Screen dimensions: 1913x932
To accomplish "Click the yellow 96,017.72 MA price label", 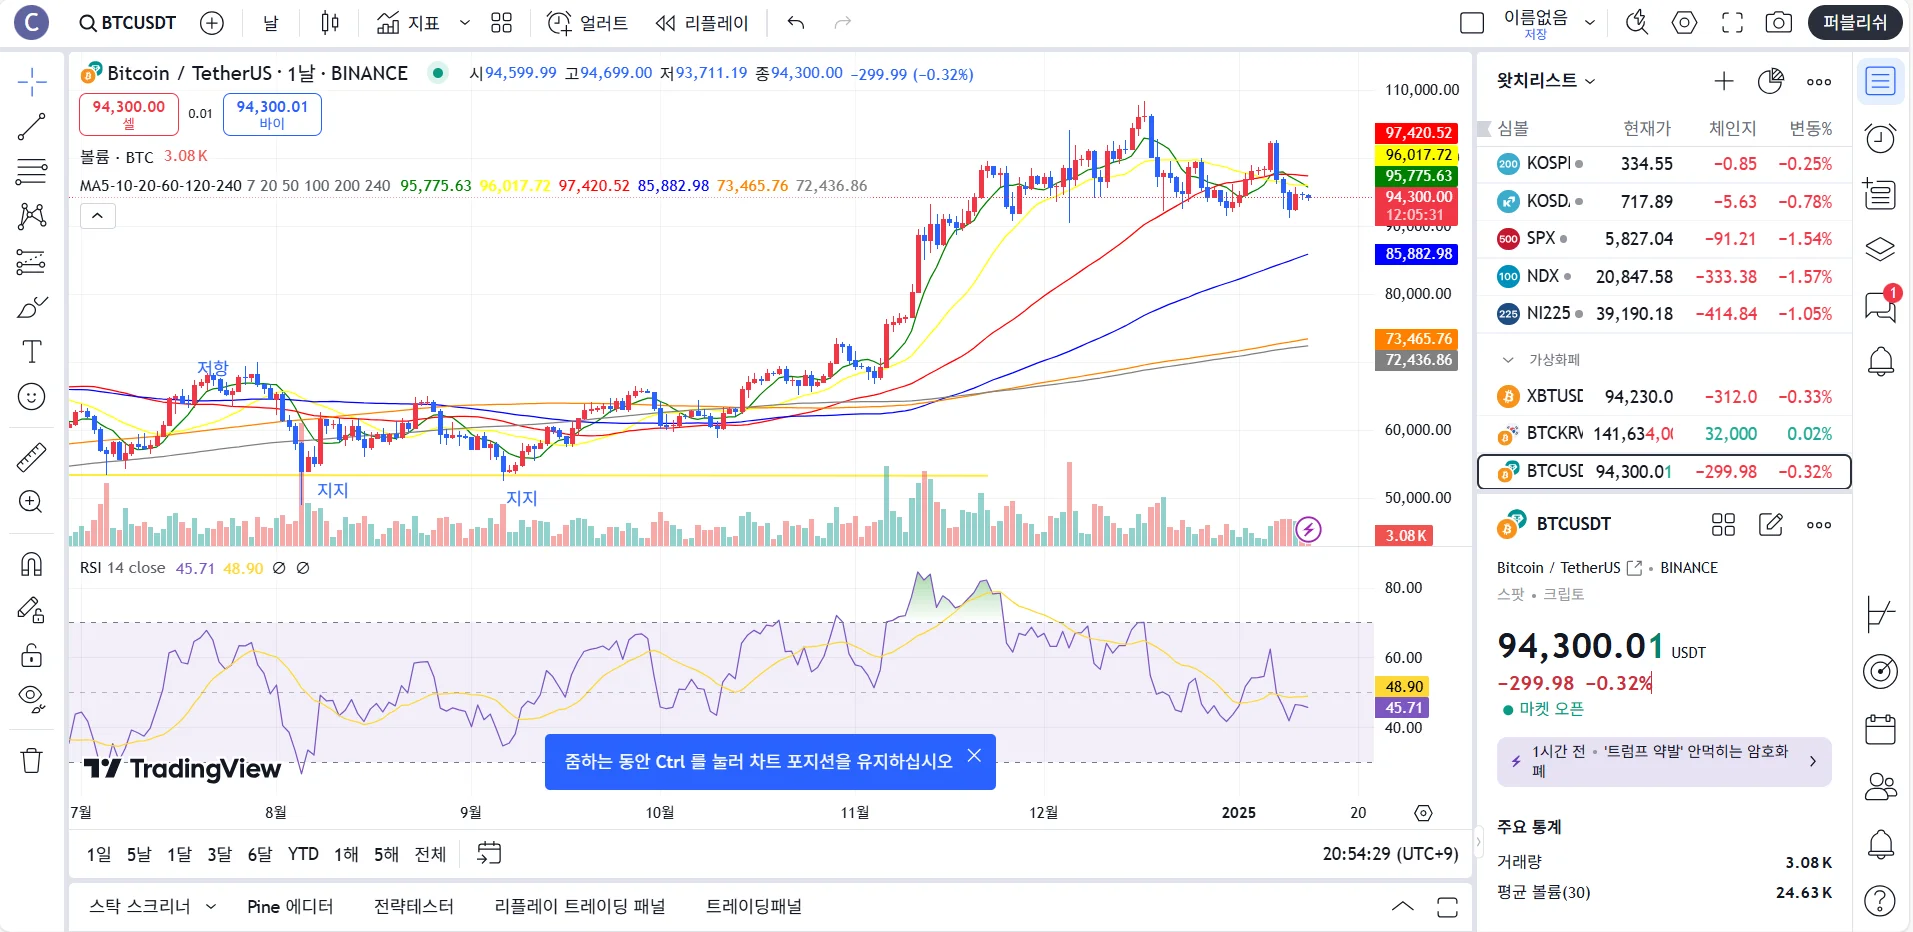I will click(1417, 155).
